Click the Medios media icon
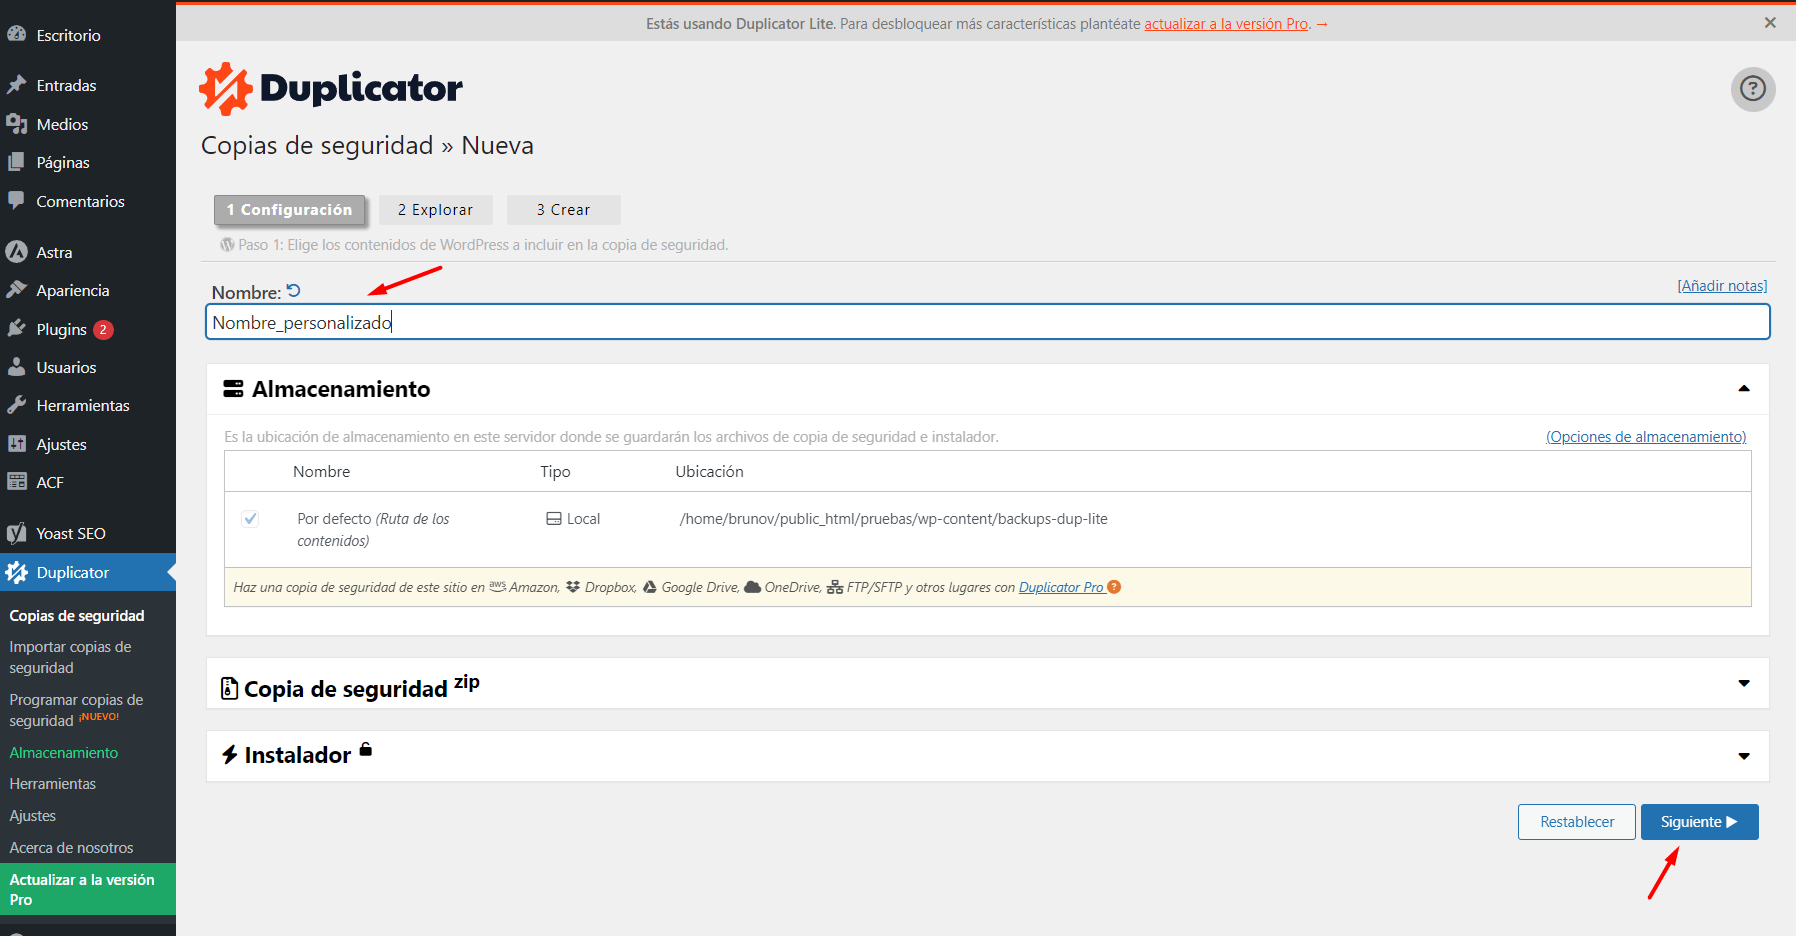This screenshot has width=1796, height=936. click(x=16, y=124)
